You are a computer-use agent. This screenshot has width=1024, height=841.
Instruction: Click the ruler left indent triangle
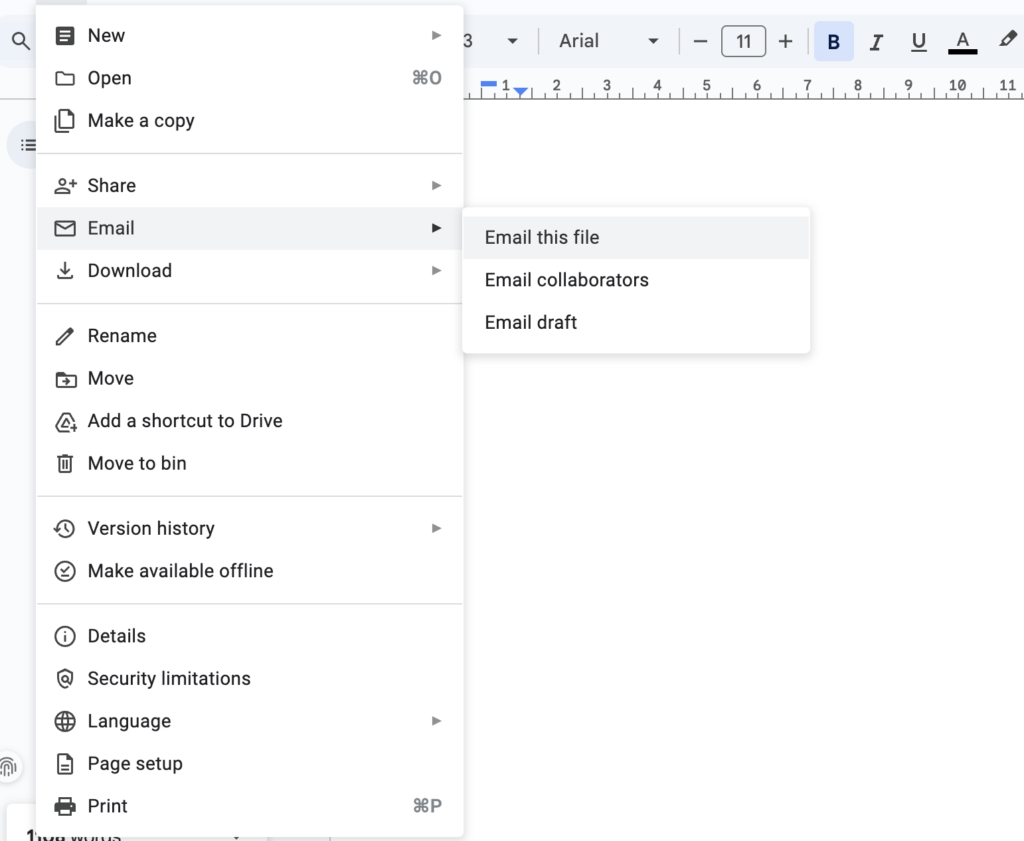point(520,92)
